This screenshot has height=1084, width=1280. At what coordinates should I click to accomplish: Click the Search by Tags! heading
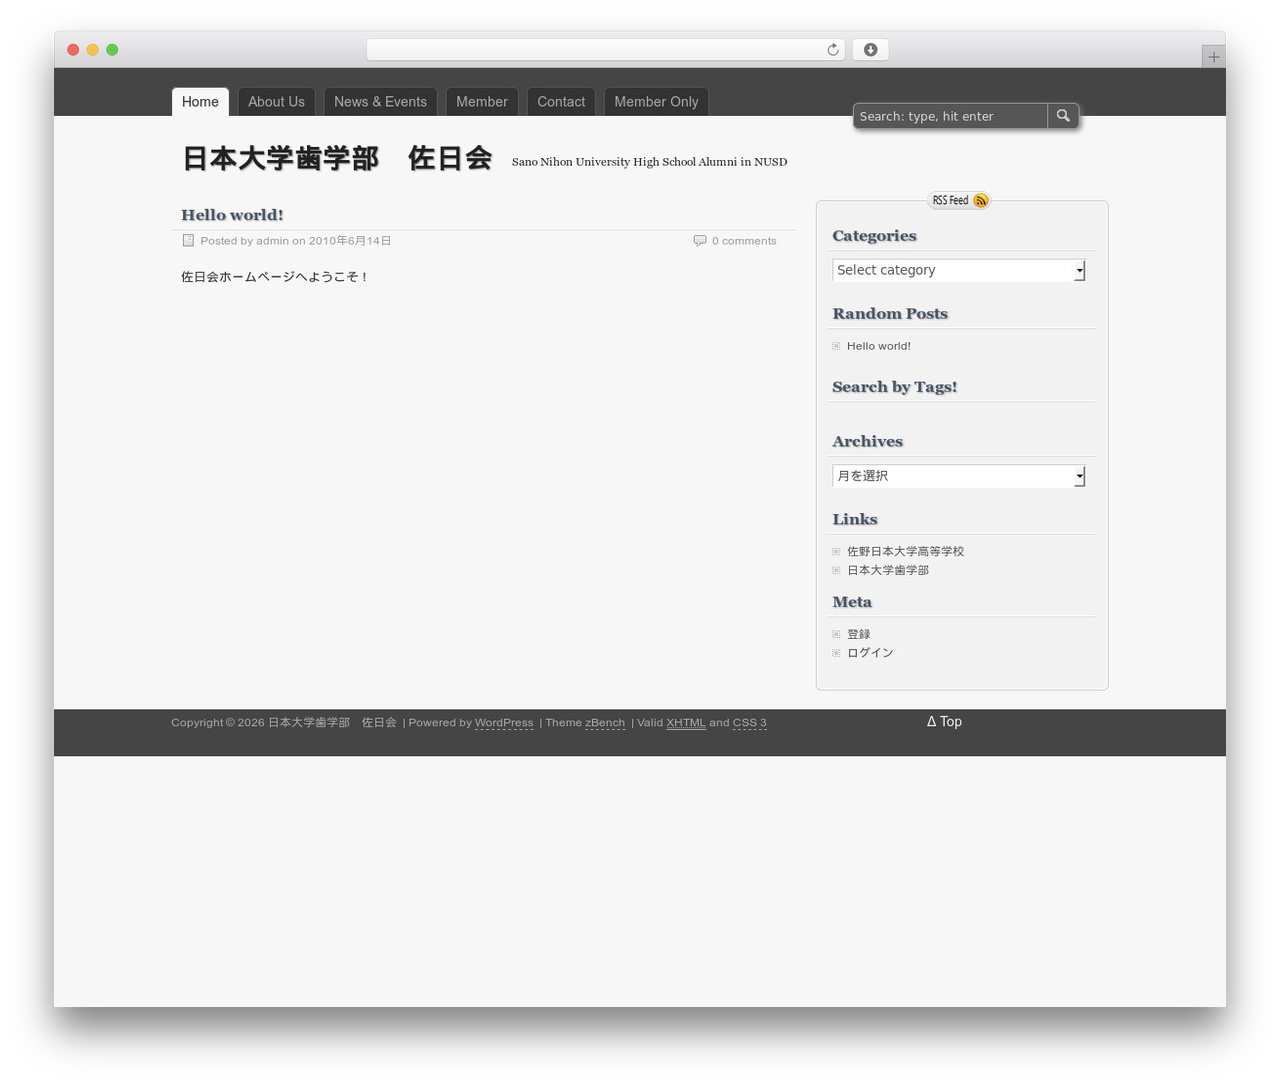(895, 387)
